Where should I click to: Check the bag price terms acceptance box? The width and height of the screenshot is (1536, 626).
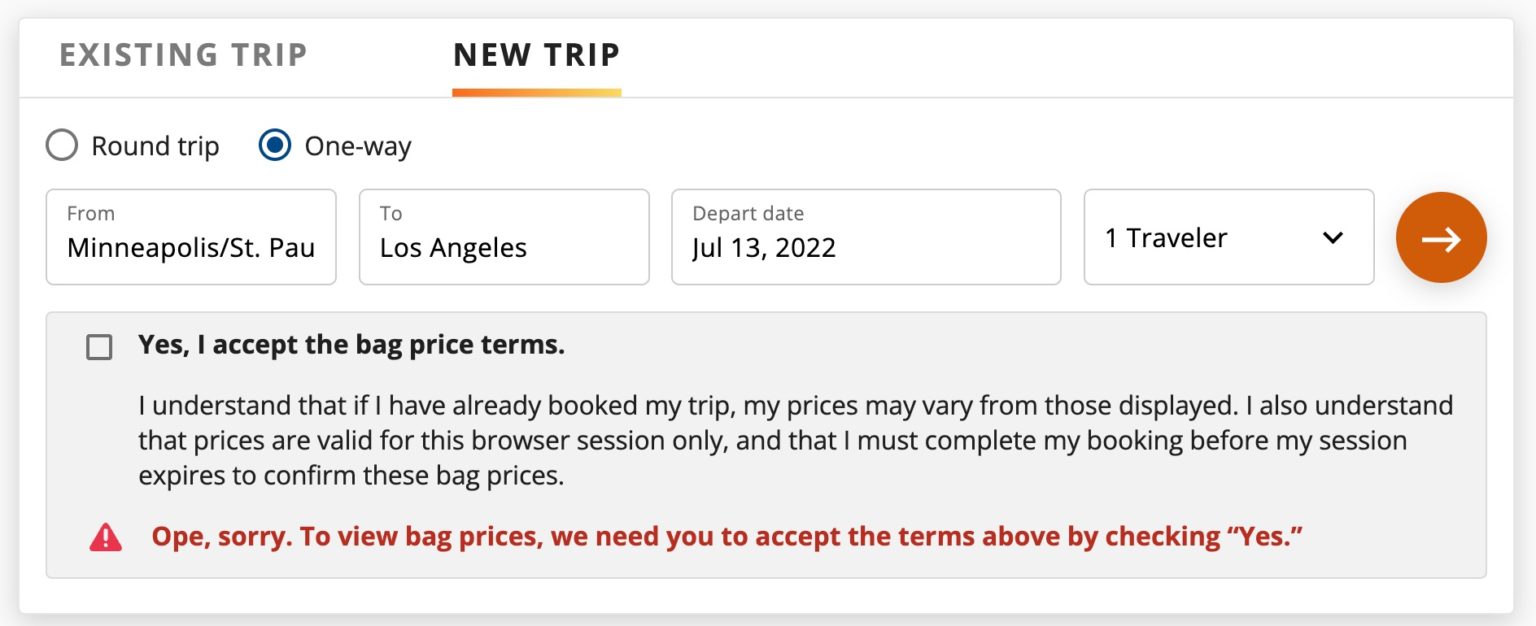(98, 345)
